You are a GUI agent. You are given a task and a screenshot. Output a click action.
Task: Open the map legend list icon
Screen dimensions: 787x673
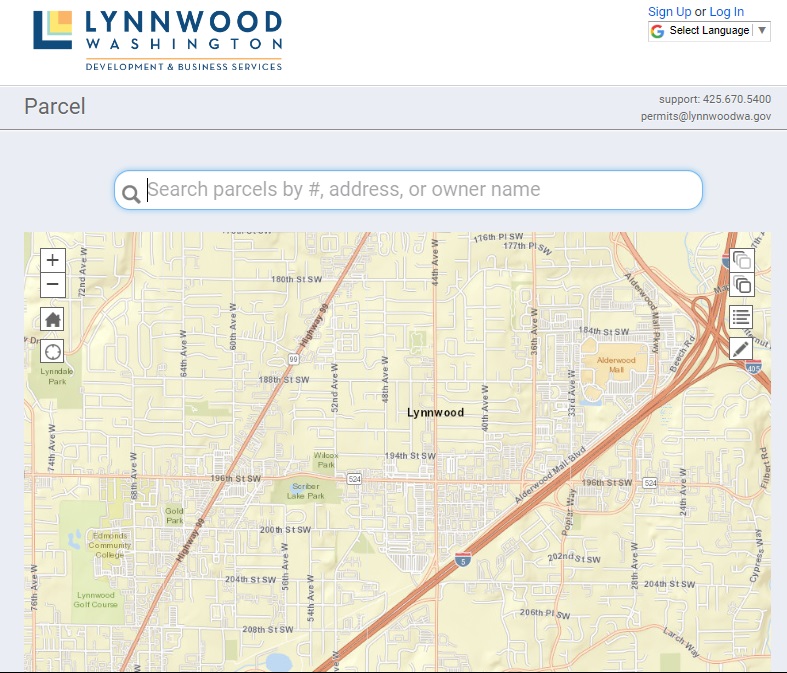pyautogui.click(x=741, y=317)
